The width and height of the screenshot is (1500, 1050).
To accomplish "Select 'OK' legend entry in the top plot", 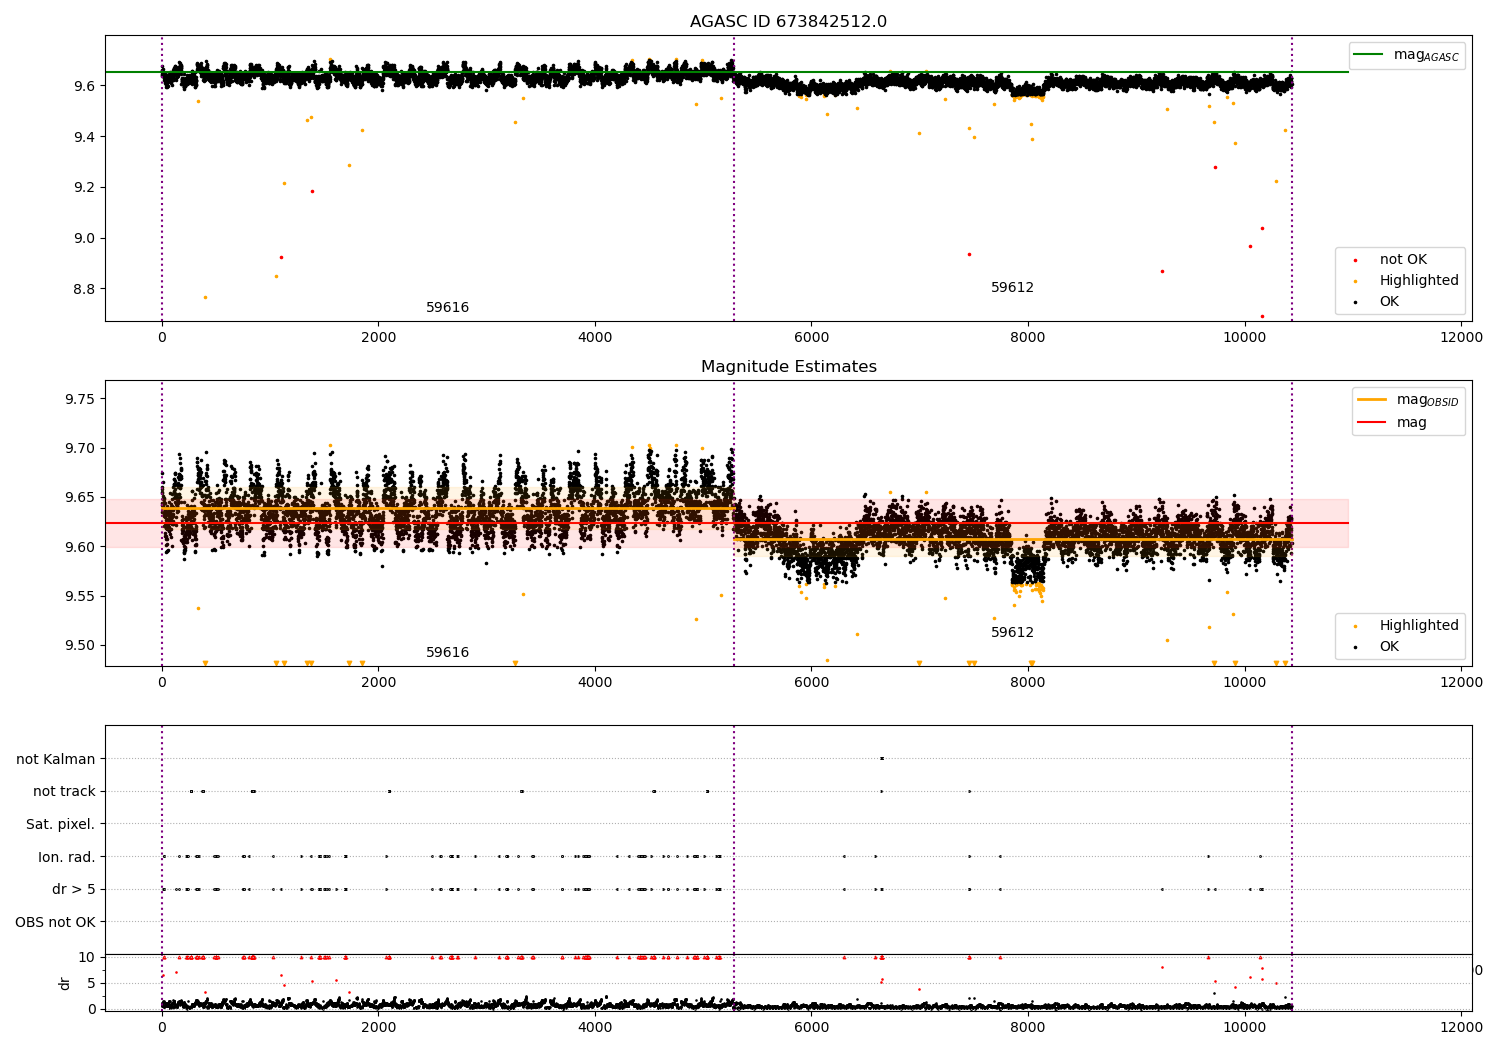I will click(x=1389, y=302).
